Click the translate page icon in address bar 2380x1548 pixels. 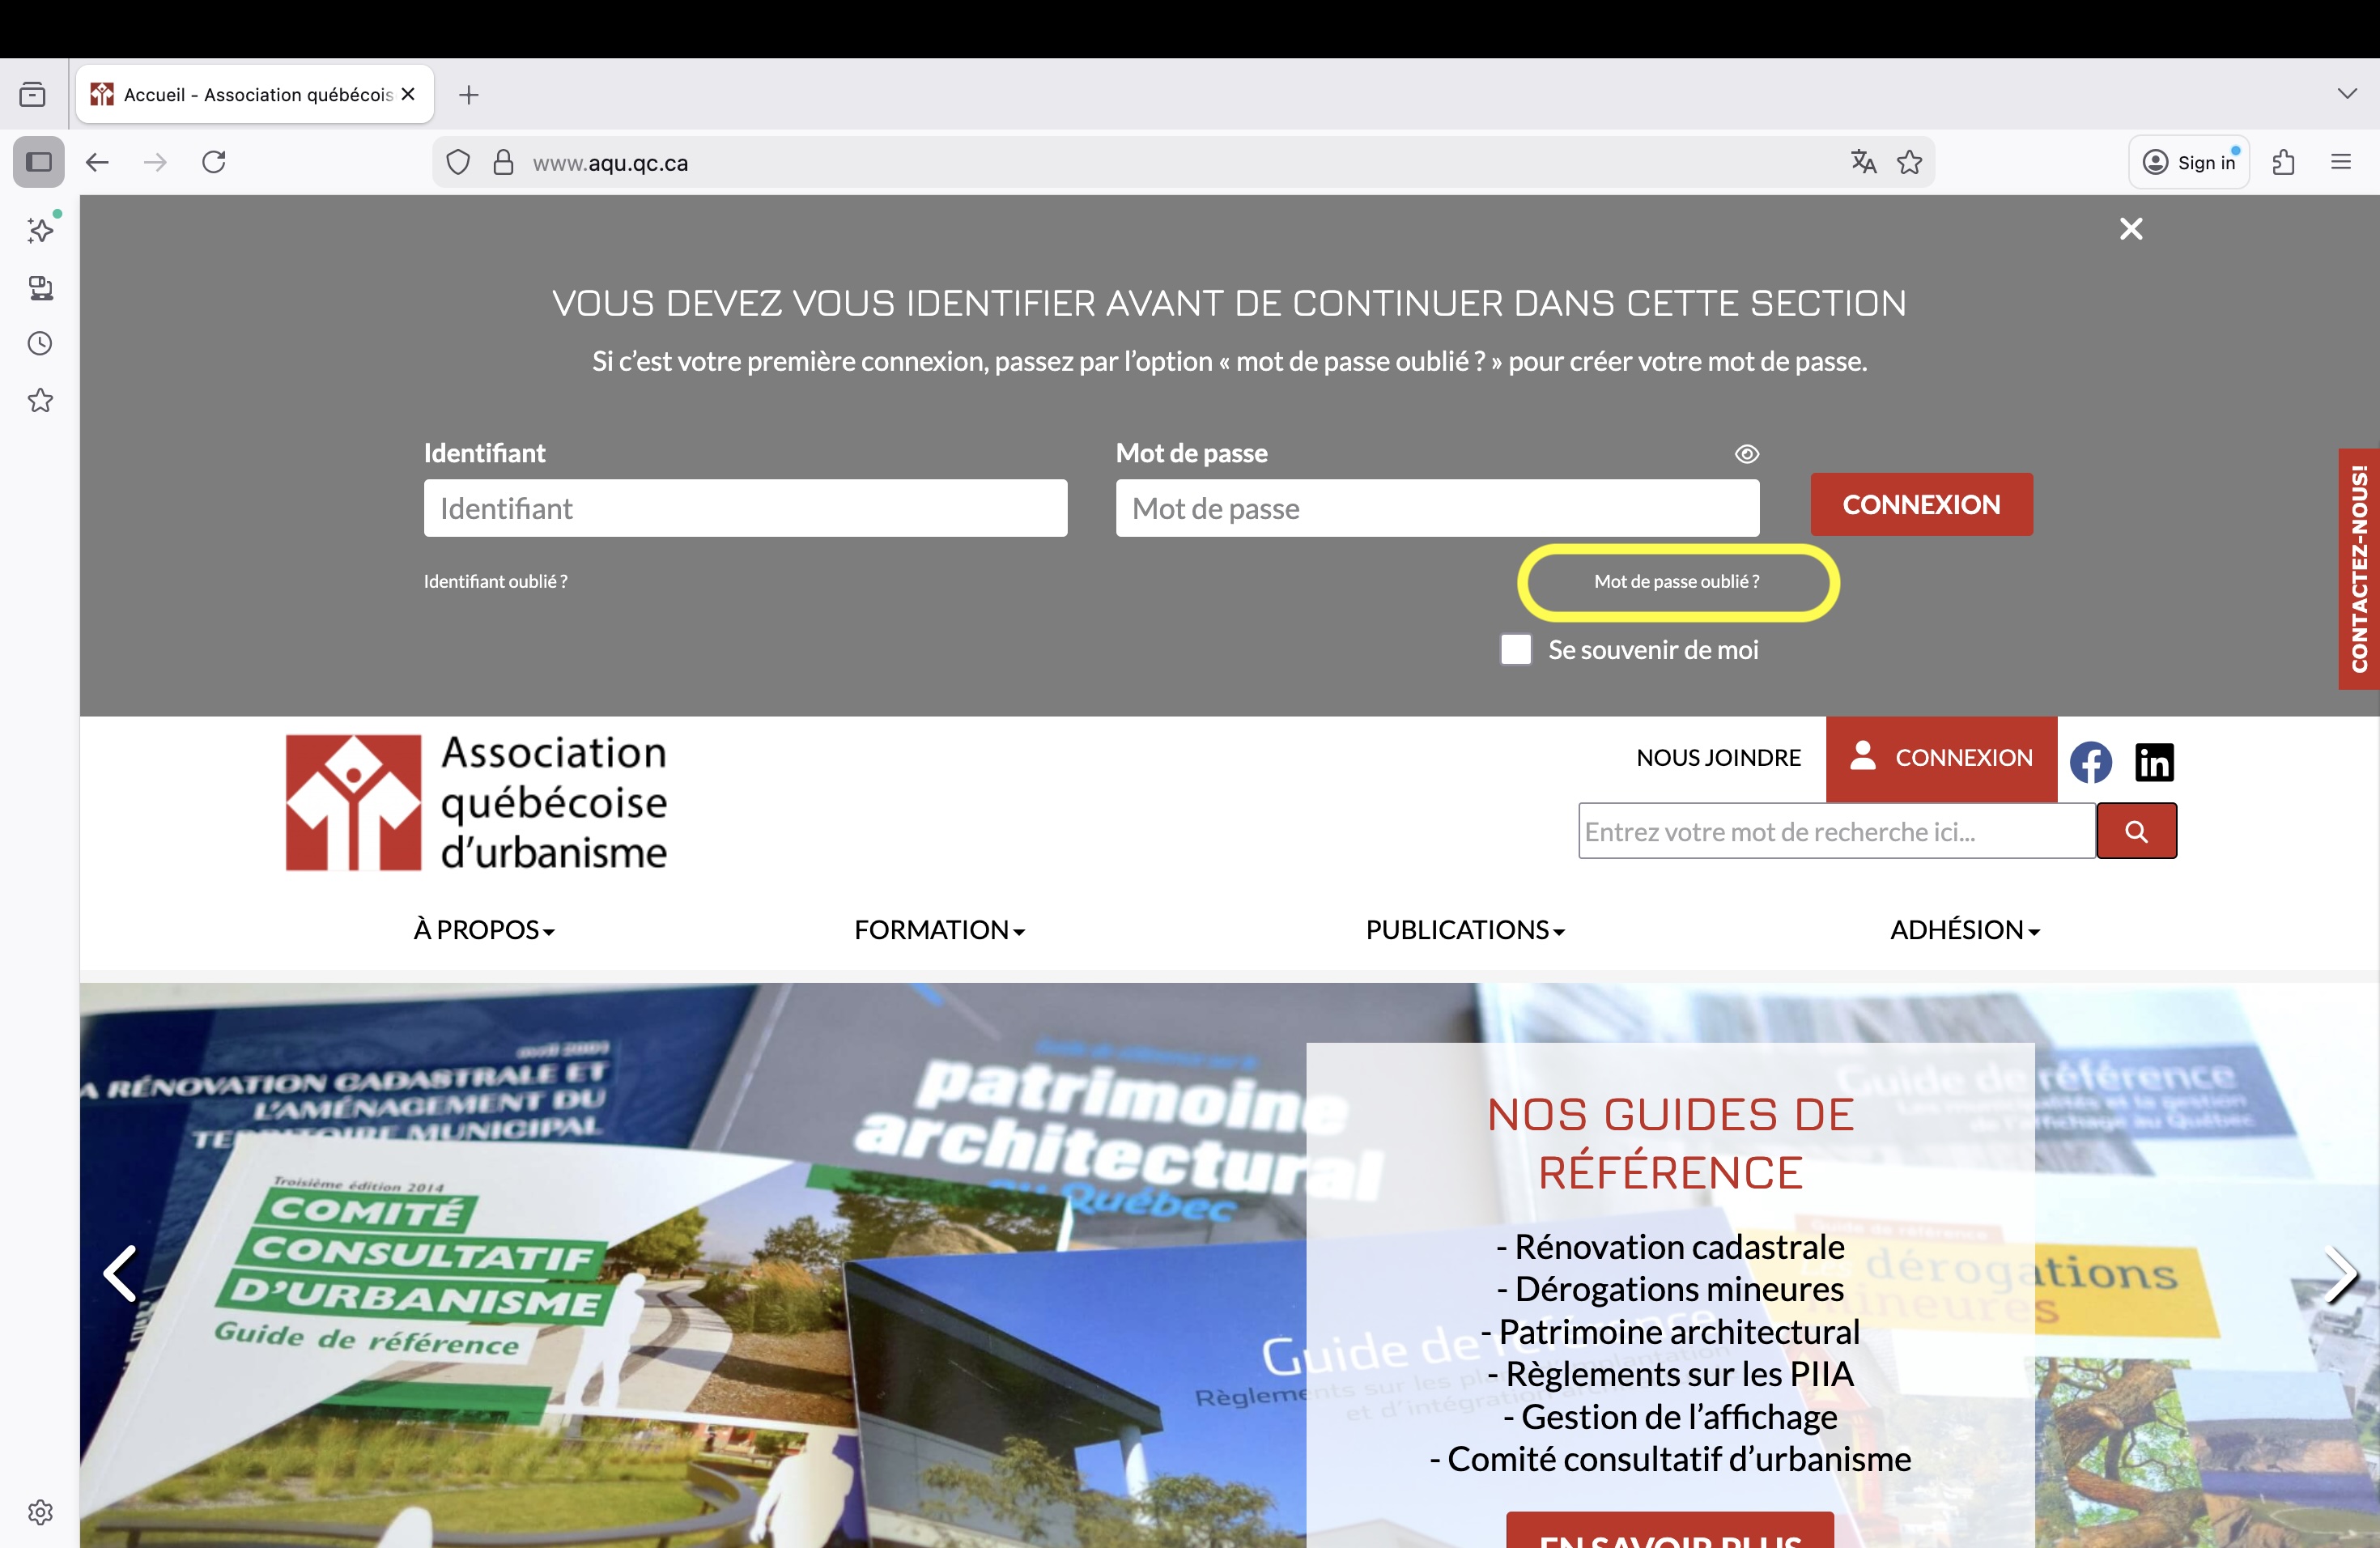coord(1863,162)
